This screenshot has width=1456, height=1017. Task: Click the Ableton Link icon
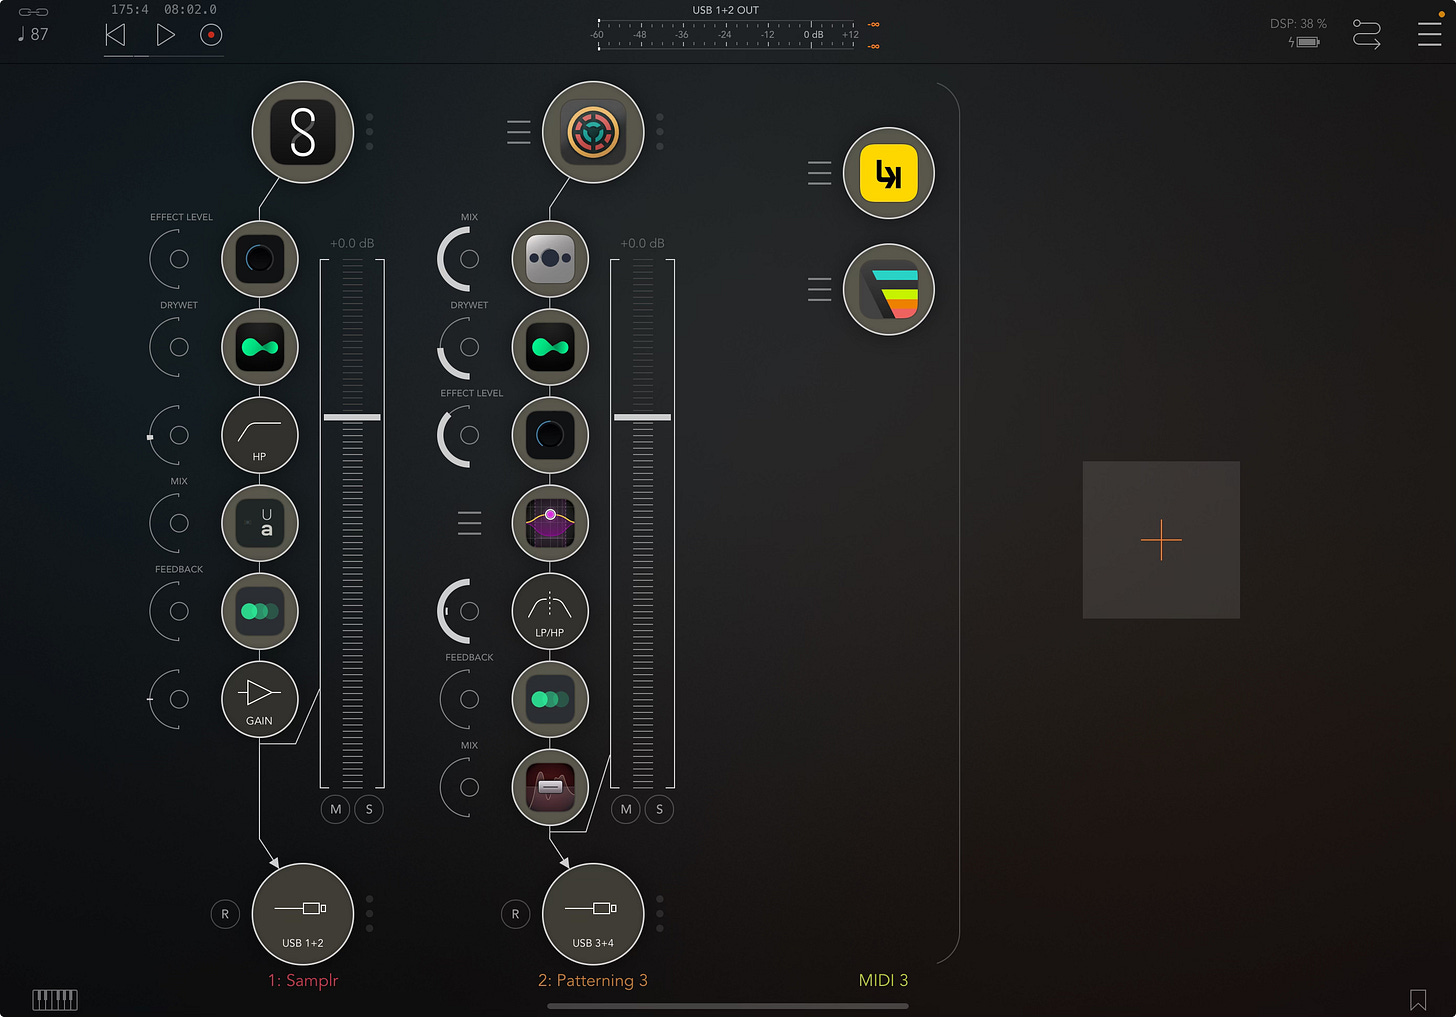pyautogui.click(x=33, y=12)
